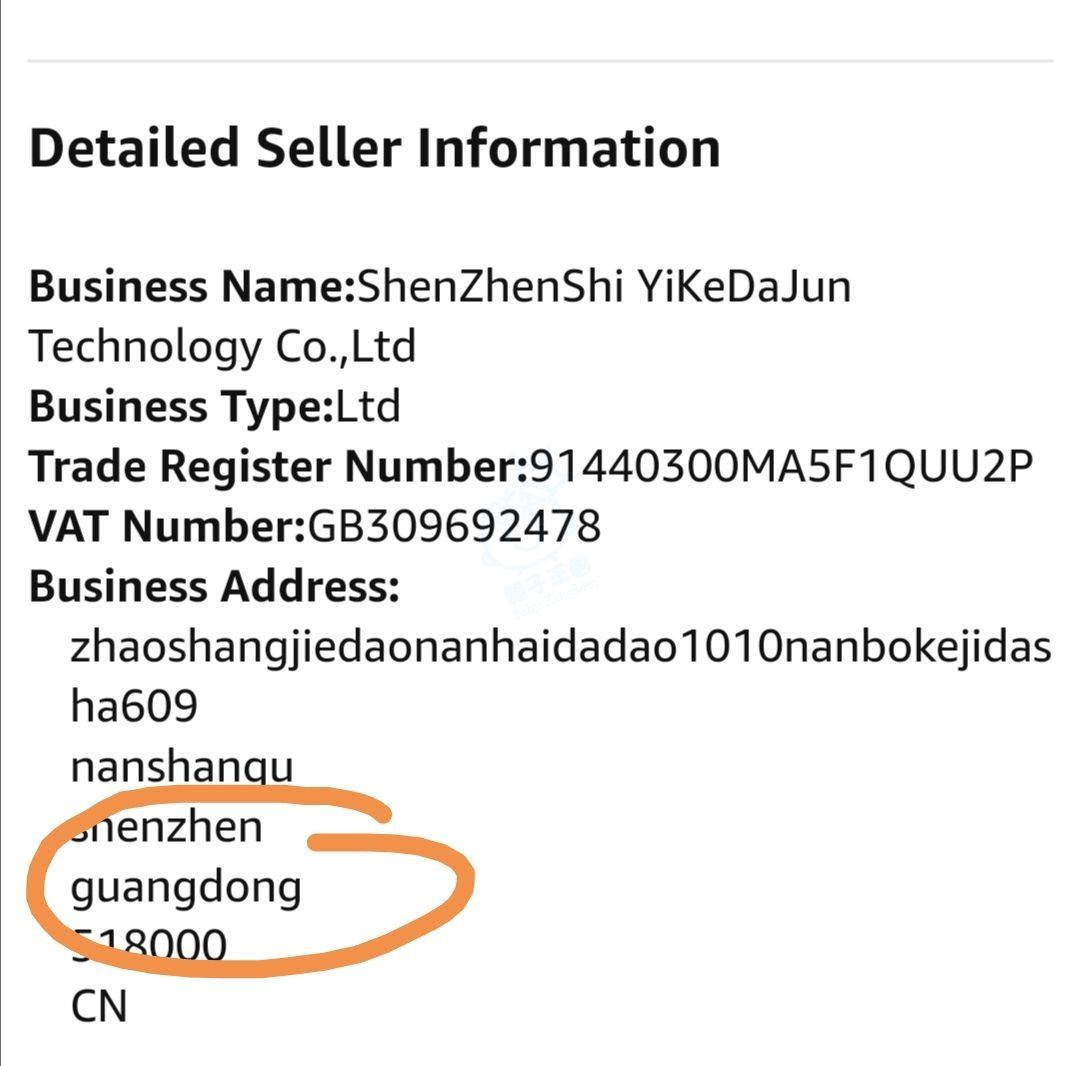Click the Technology Co.,Ltd text line

click(x=222, y=348)
